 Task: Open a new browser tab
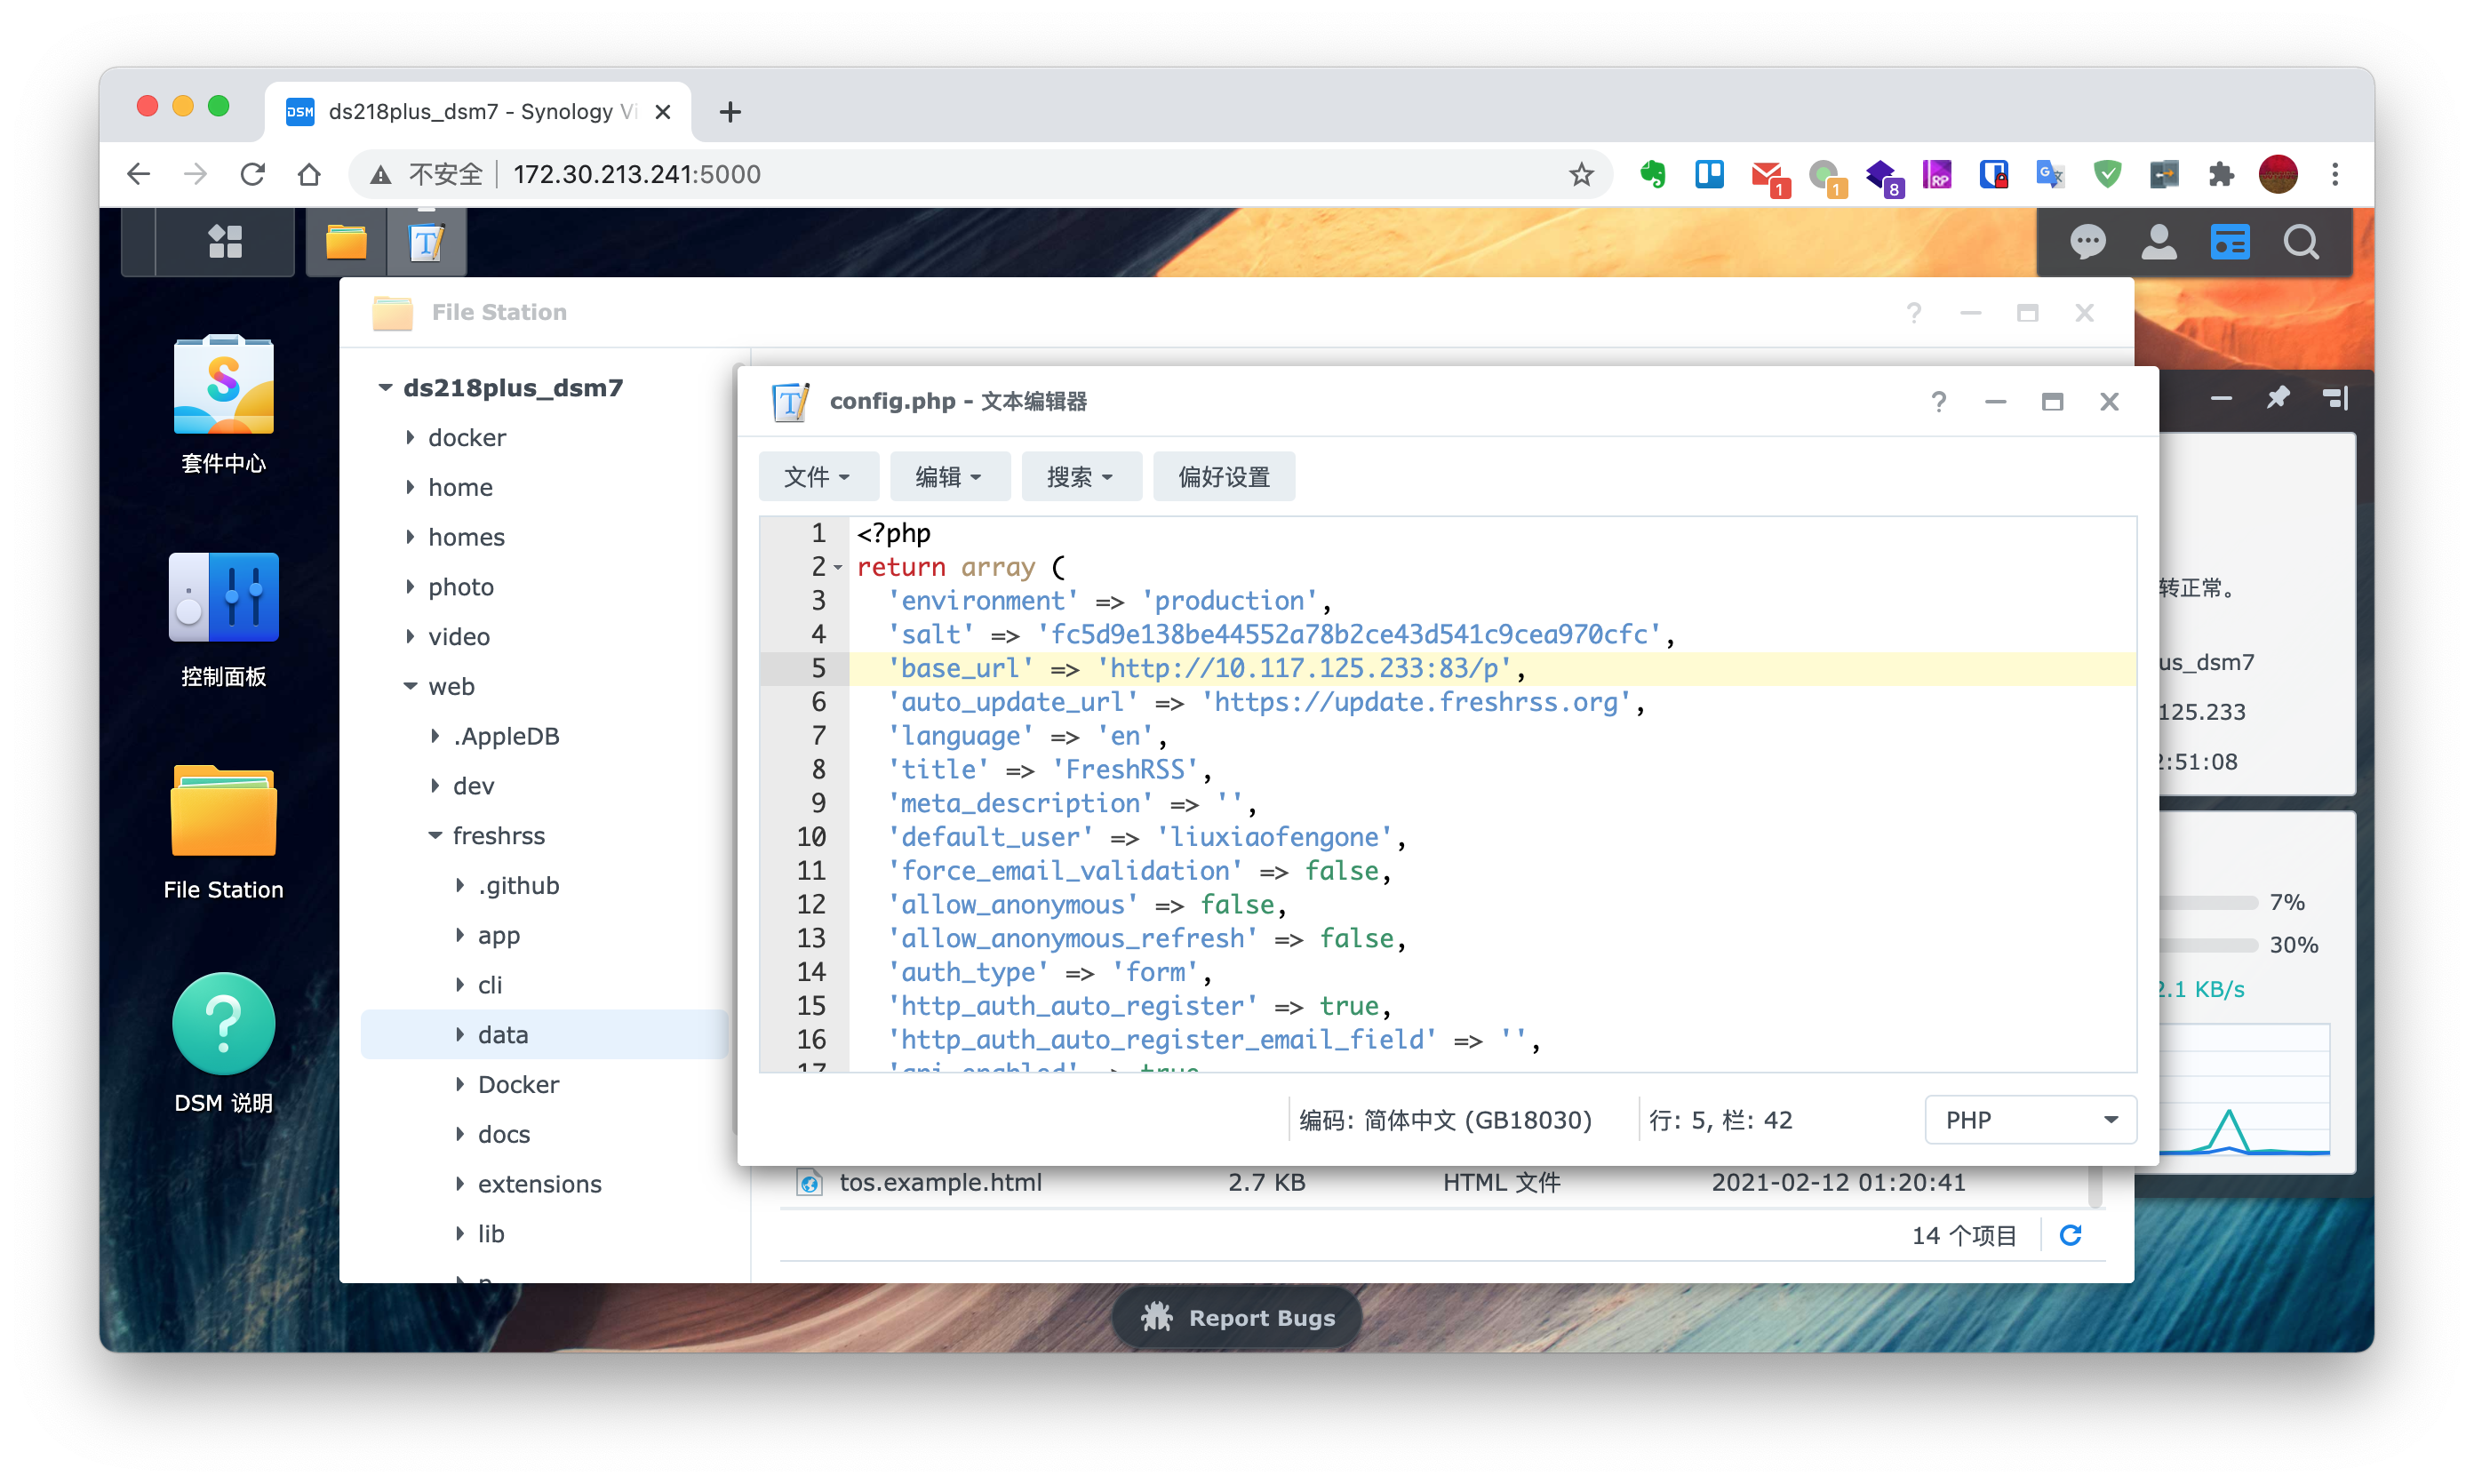730,111
